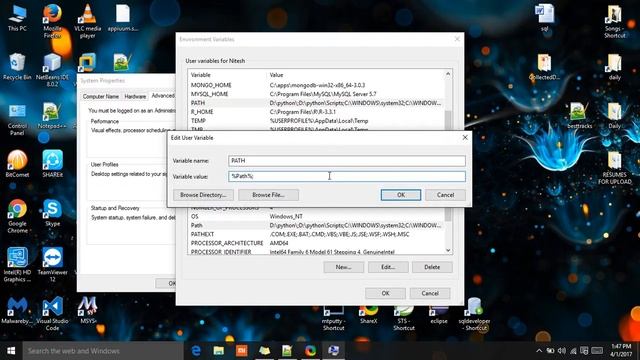Open RESUMES FOR UPLOAD folder
640x360 pixels.
tap(614, 168)
